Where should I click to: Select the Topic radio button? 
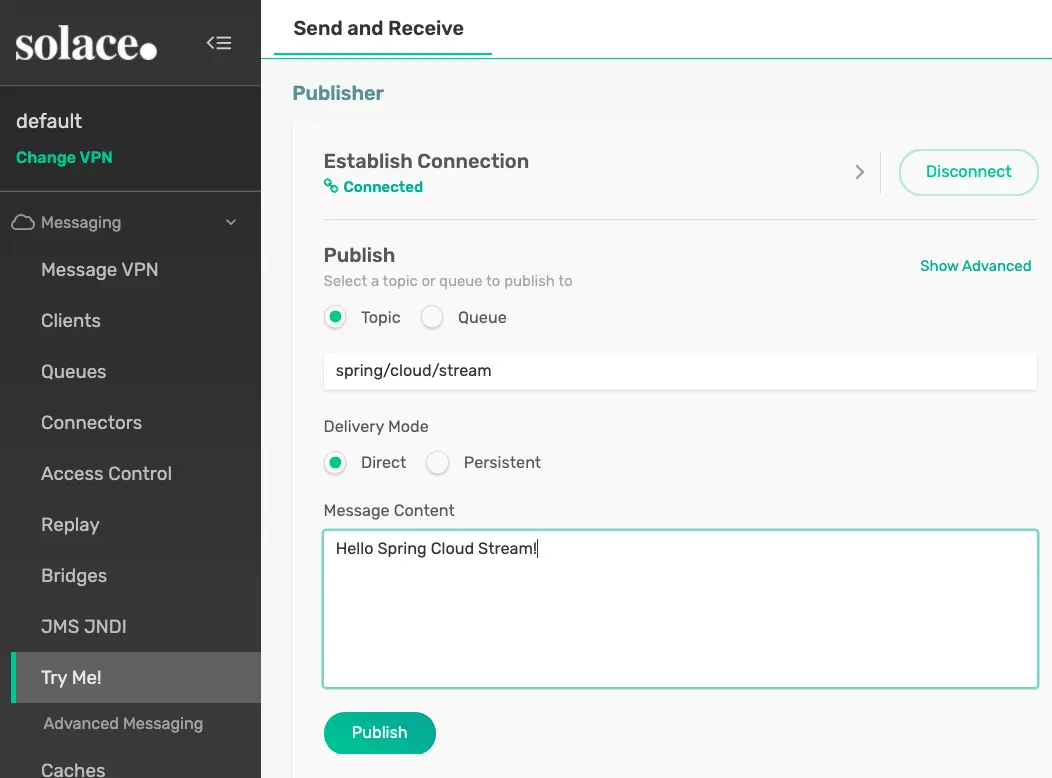[335, 317]
